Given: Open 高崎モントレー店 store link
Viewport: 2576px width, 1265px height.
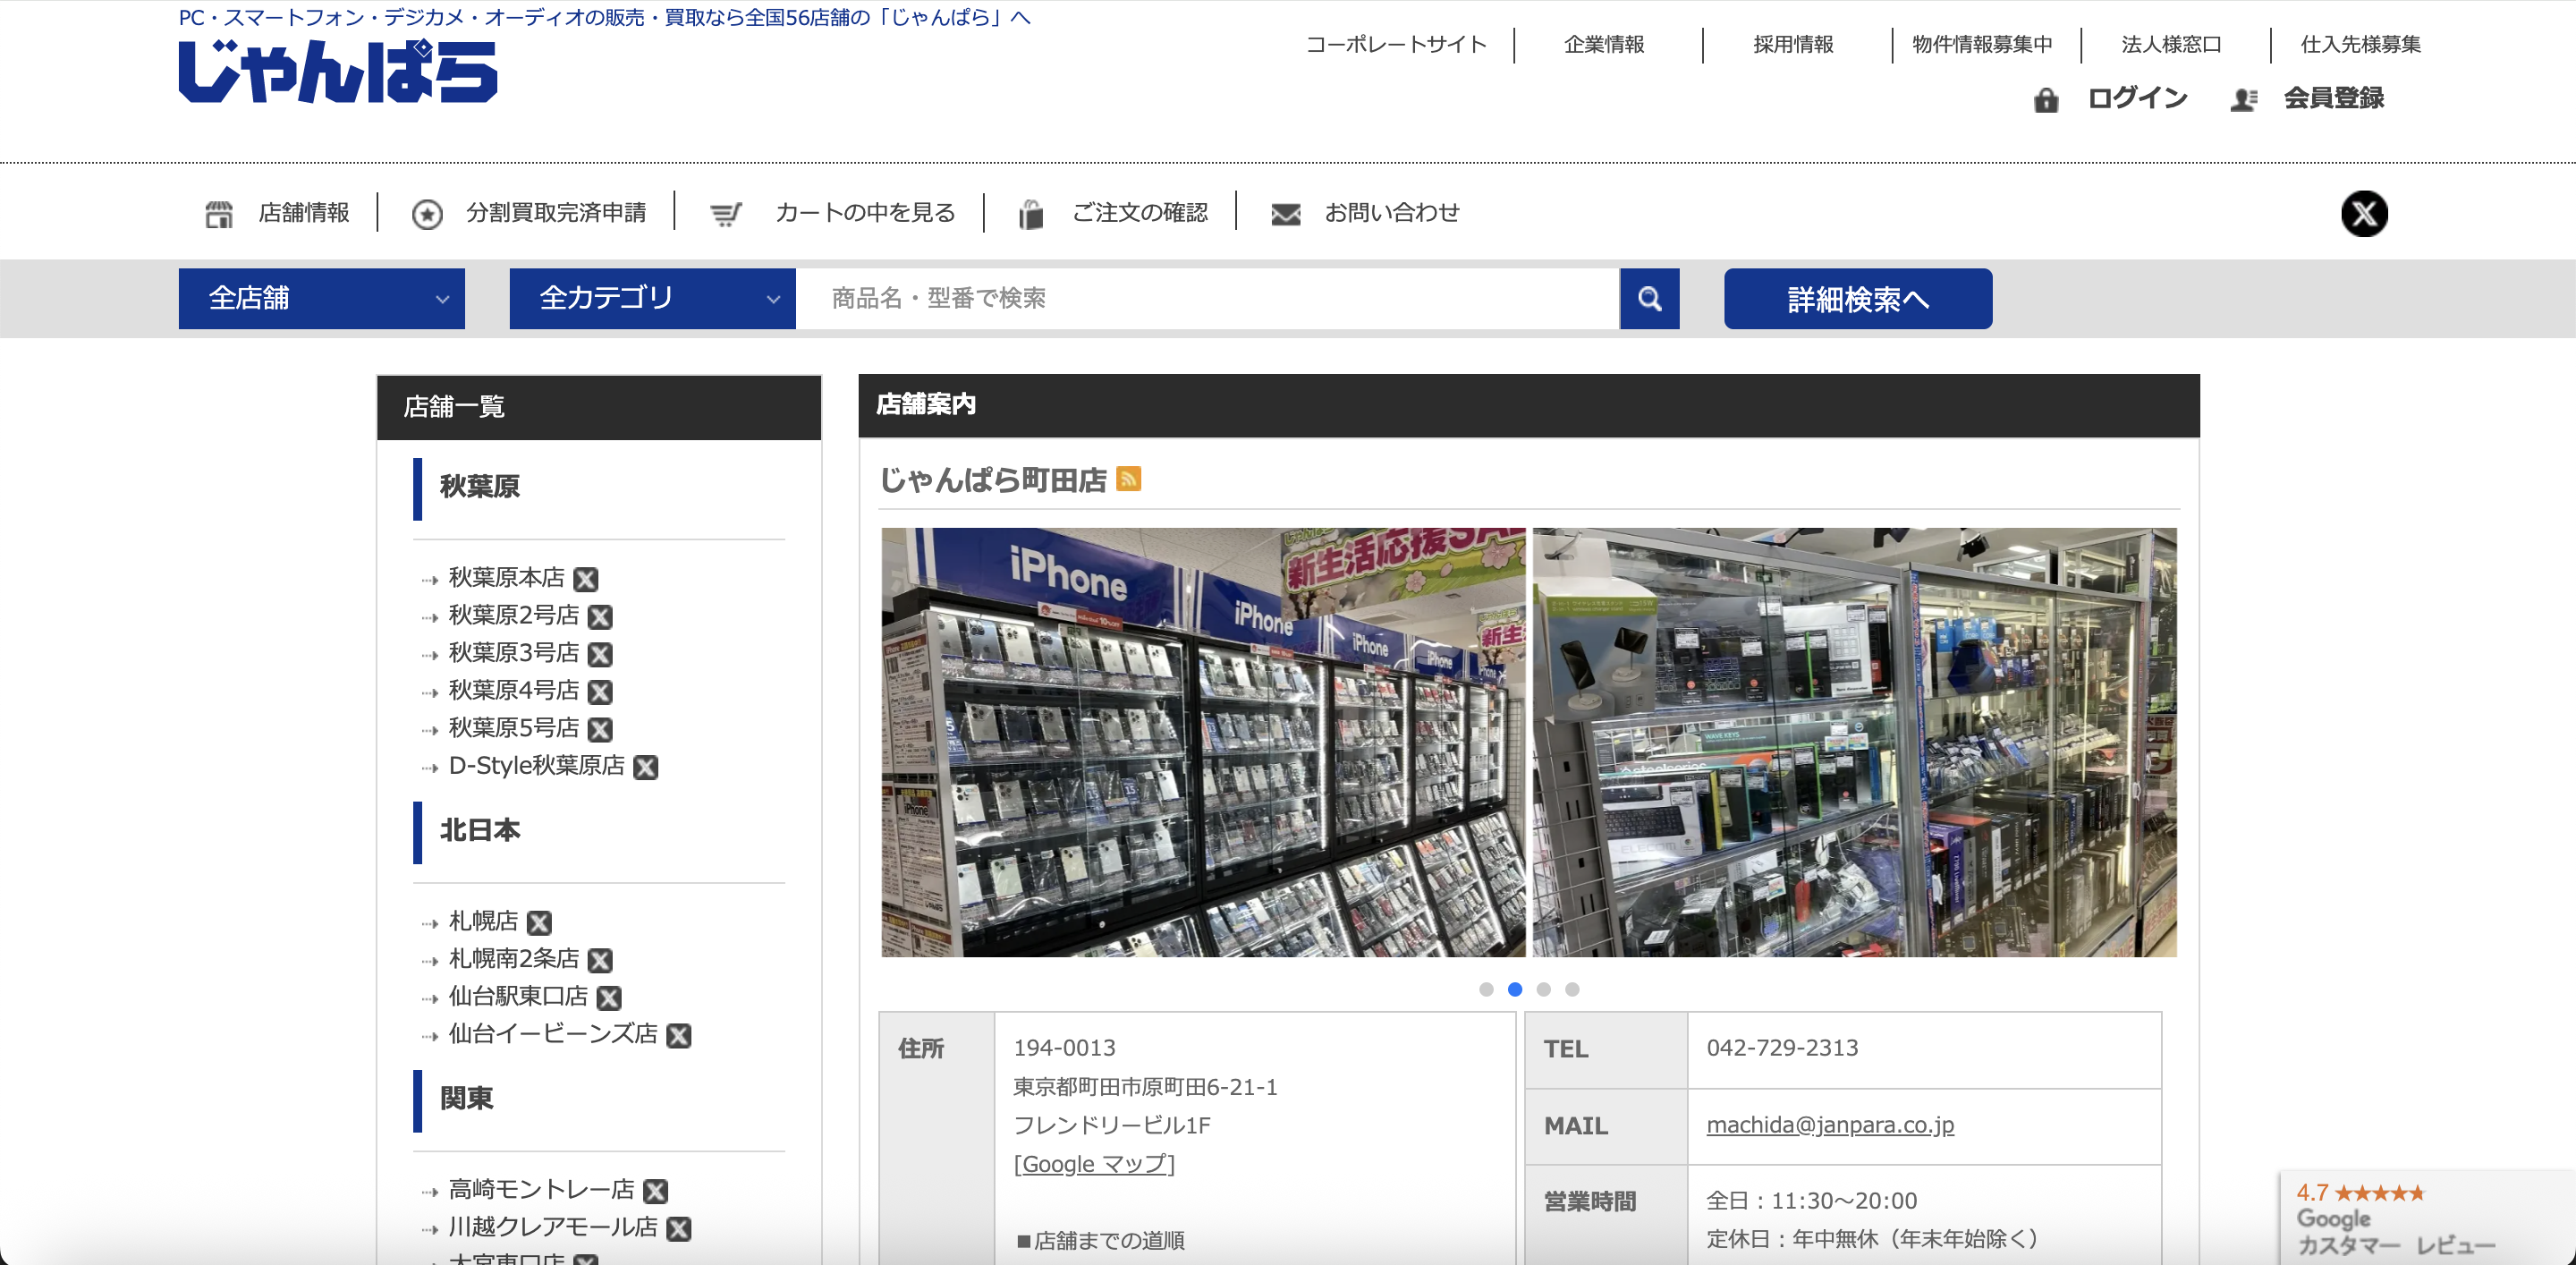Looking at the screenshot, I should [541, 1190].
